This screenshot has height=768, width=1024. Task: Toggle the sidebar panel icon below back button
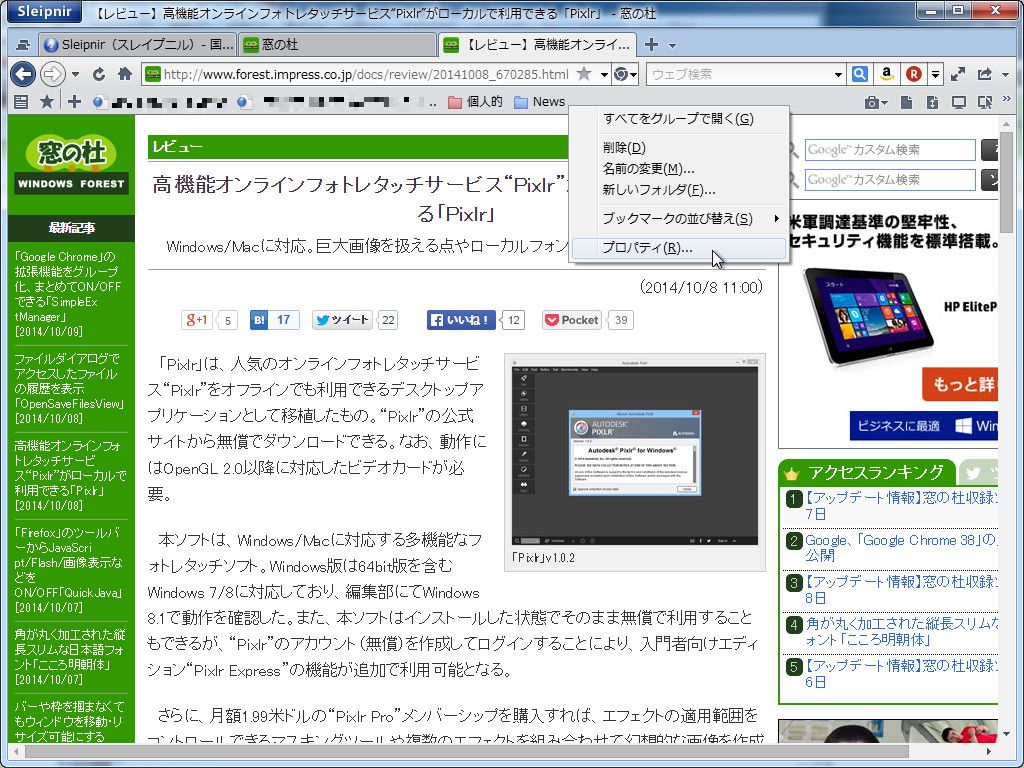pyautogui.click(x=19, y=101)
